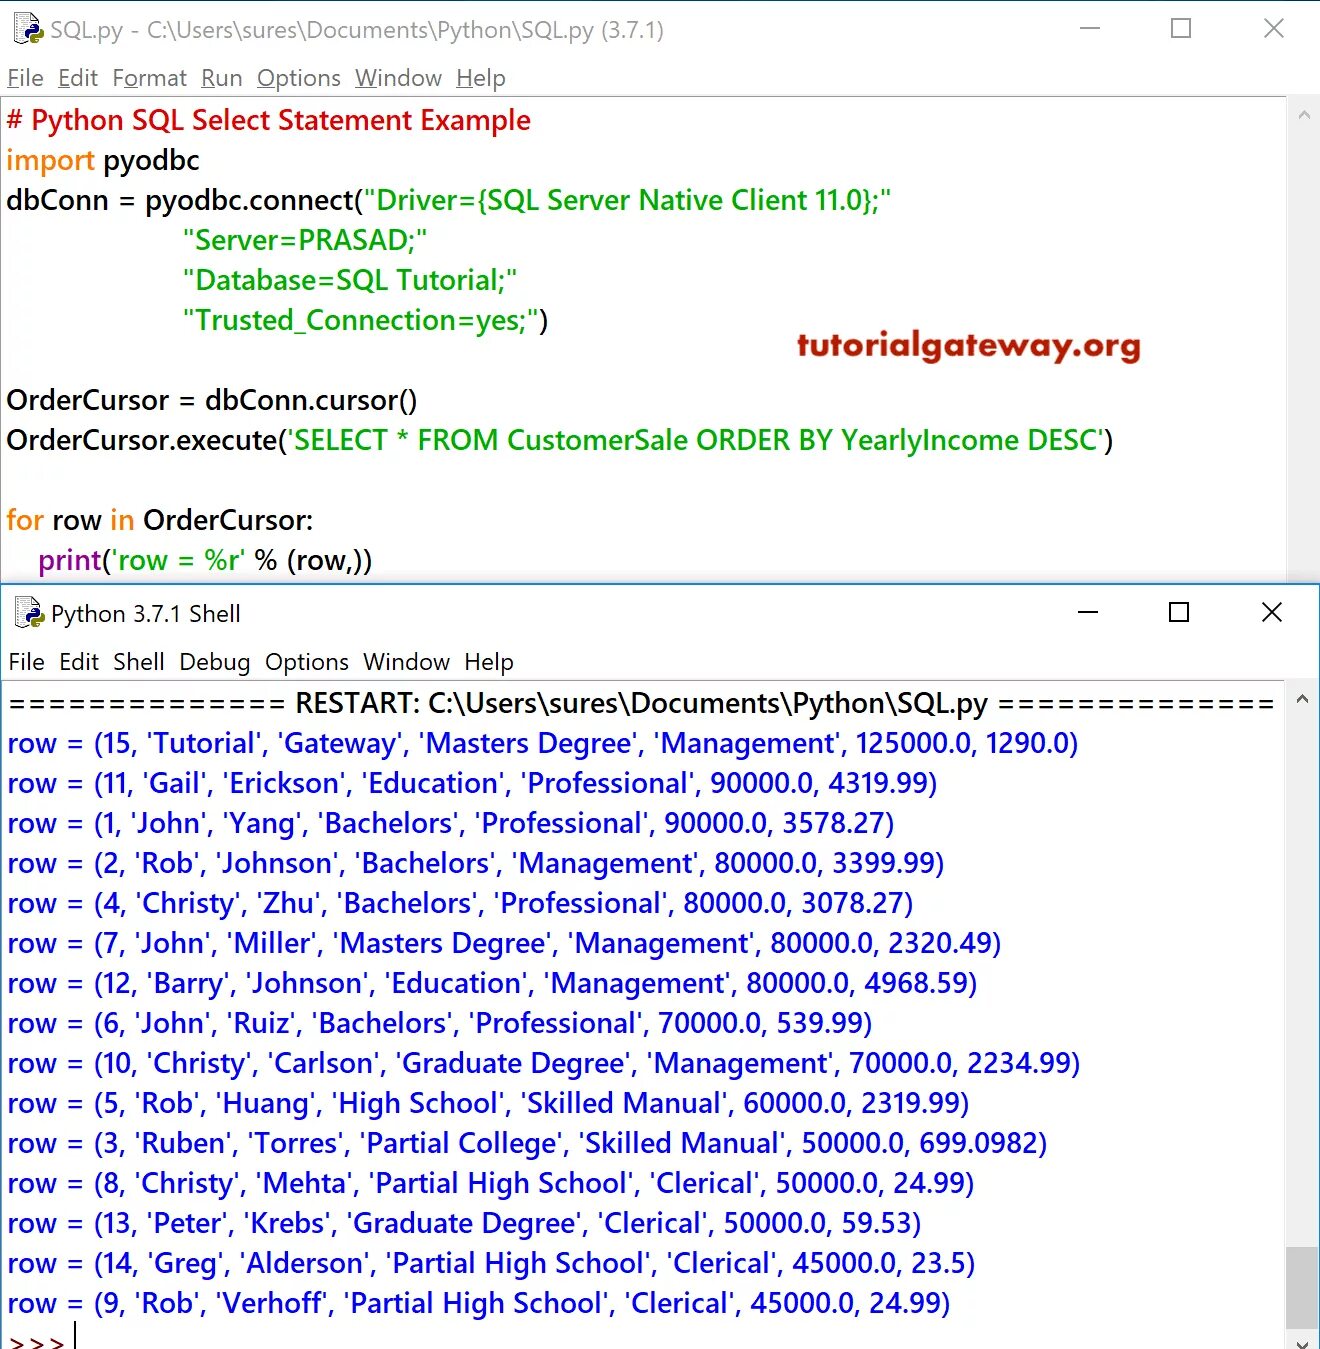The width and height of the screenshot is (1320, 1349).
Task: Click the output row for 'Gail', 'Erickson'
Action: tap(472, 783)
